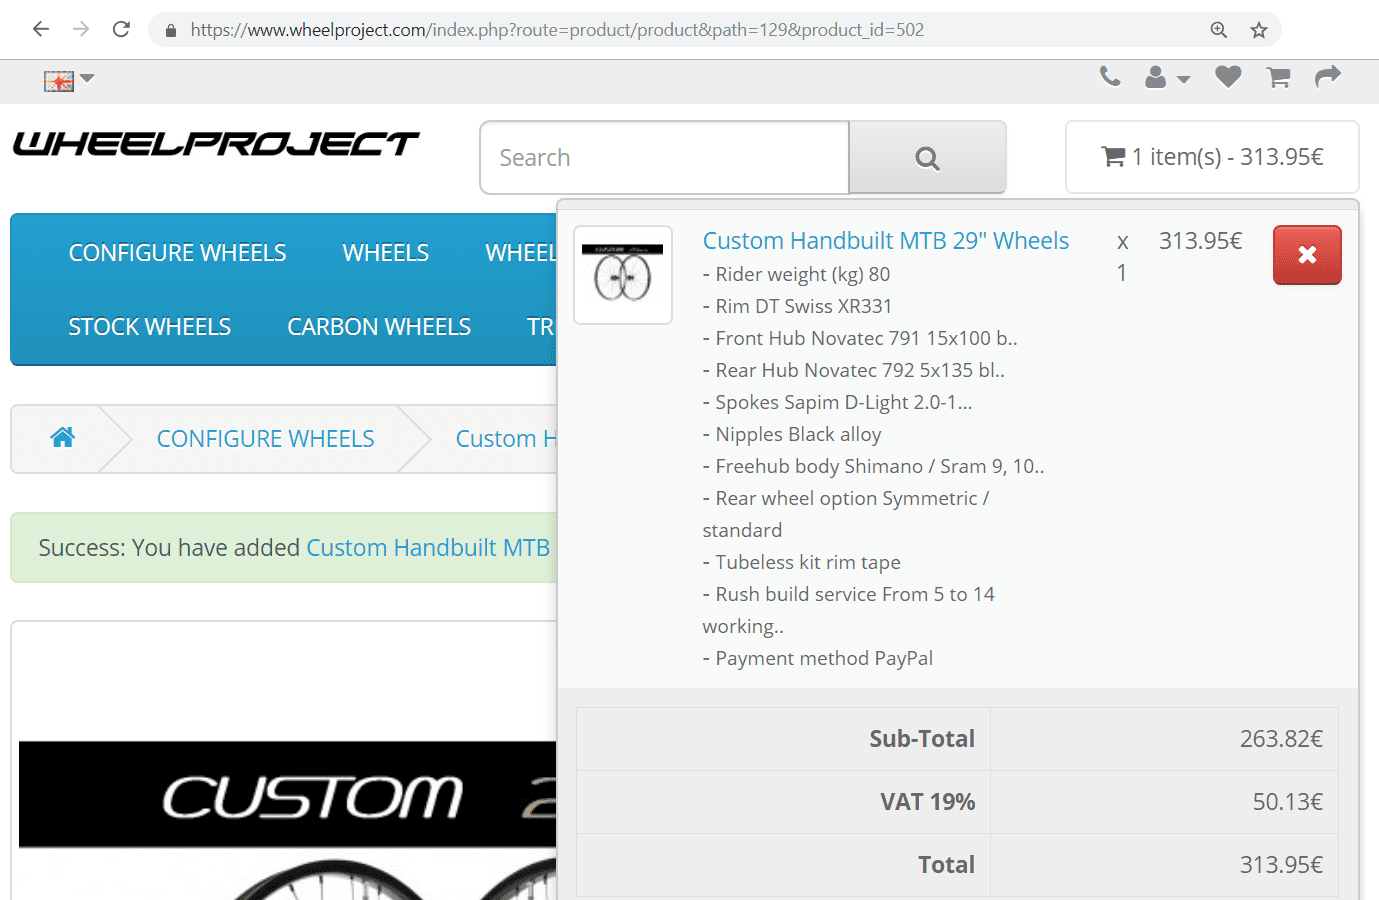1379x900 pixels.
Task: Reload the current page
Action: [x=121, y=30]
